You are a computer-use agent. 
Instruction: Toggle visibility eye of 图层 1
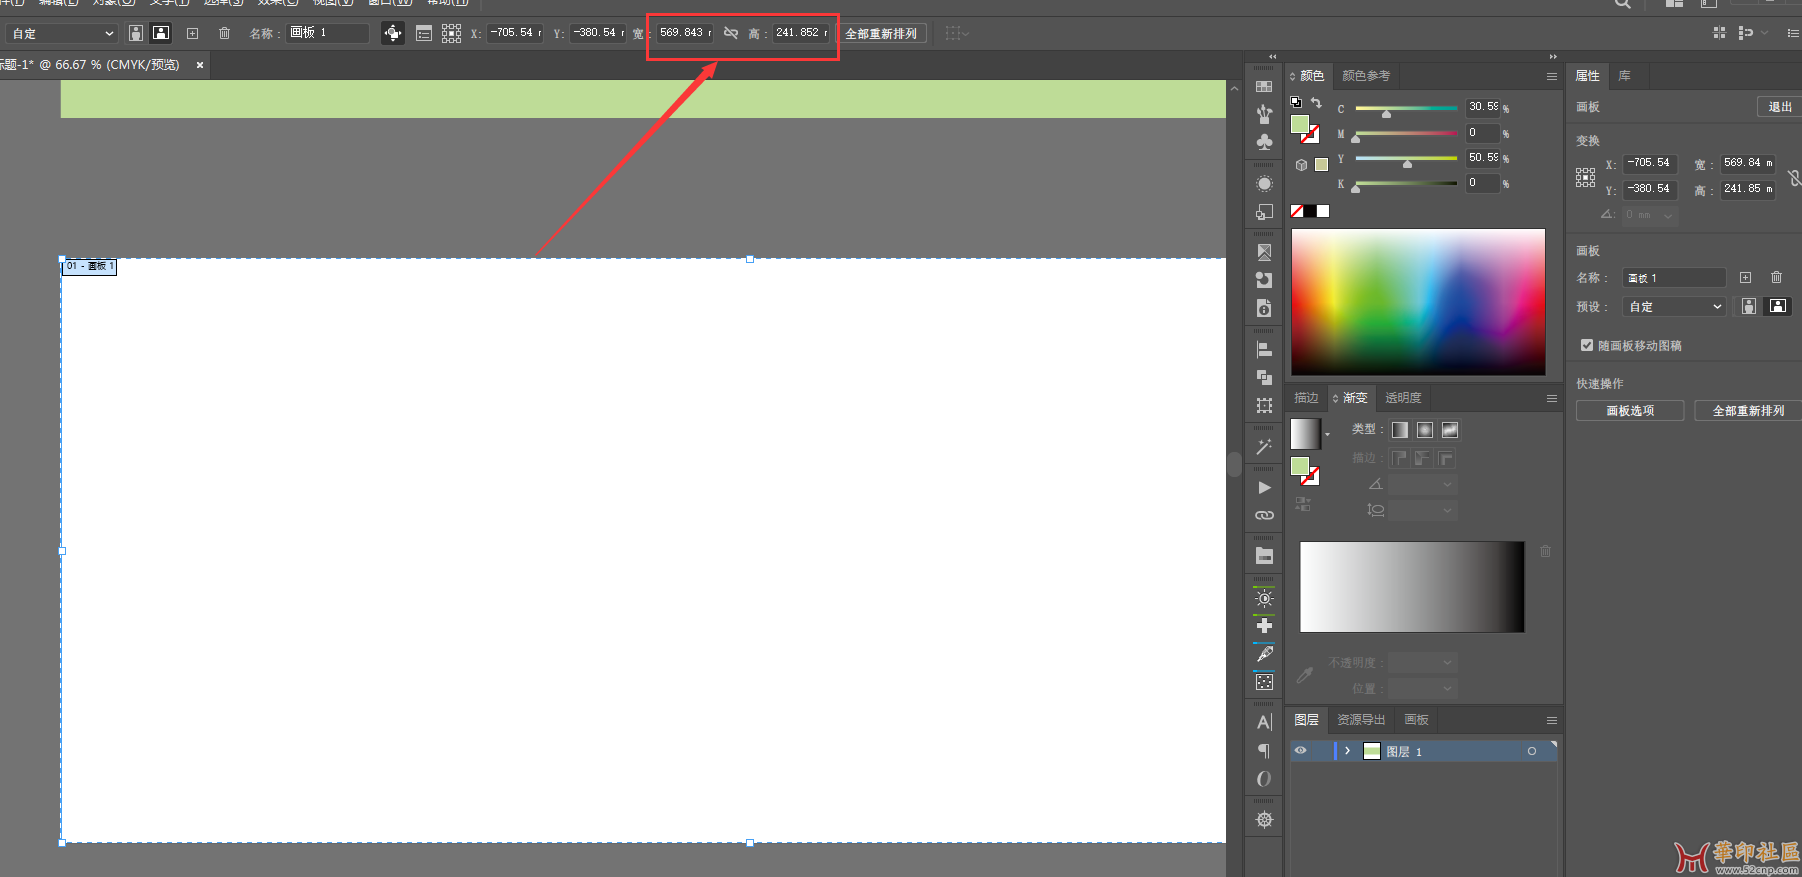click(x=1301, y=751)
